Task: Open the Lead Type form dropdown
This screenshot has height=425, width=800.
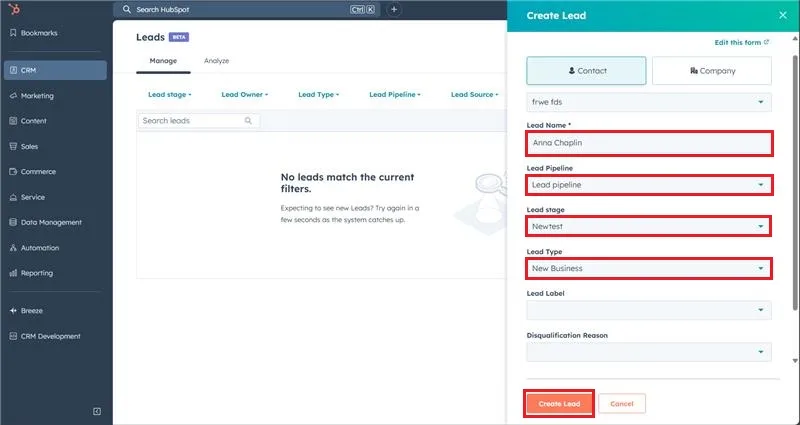Action: pyautogui.click(x=649, y=269)
